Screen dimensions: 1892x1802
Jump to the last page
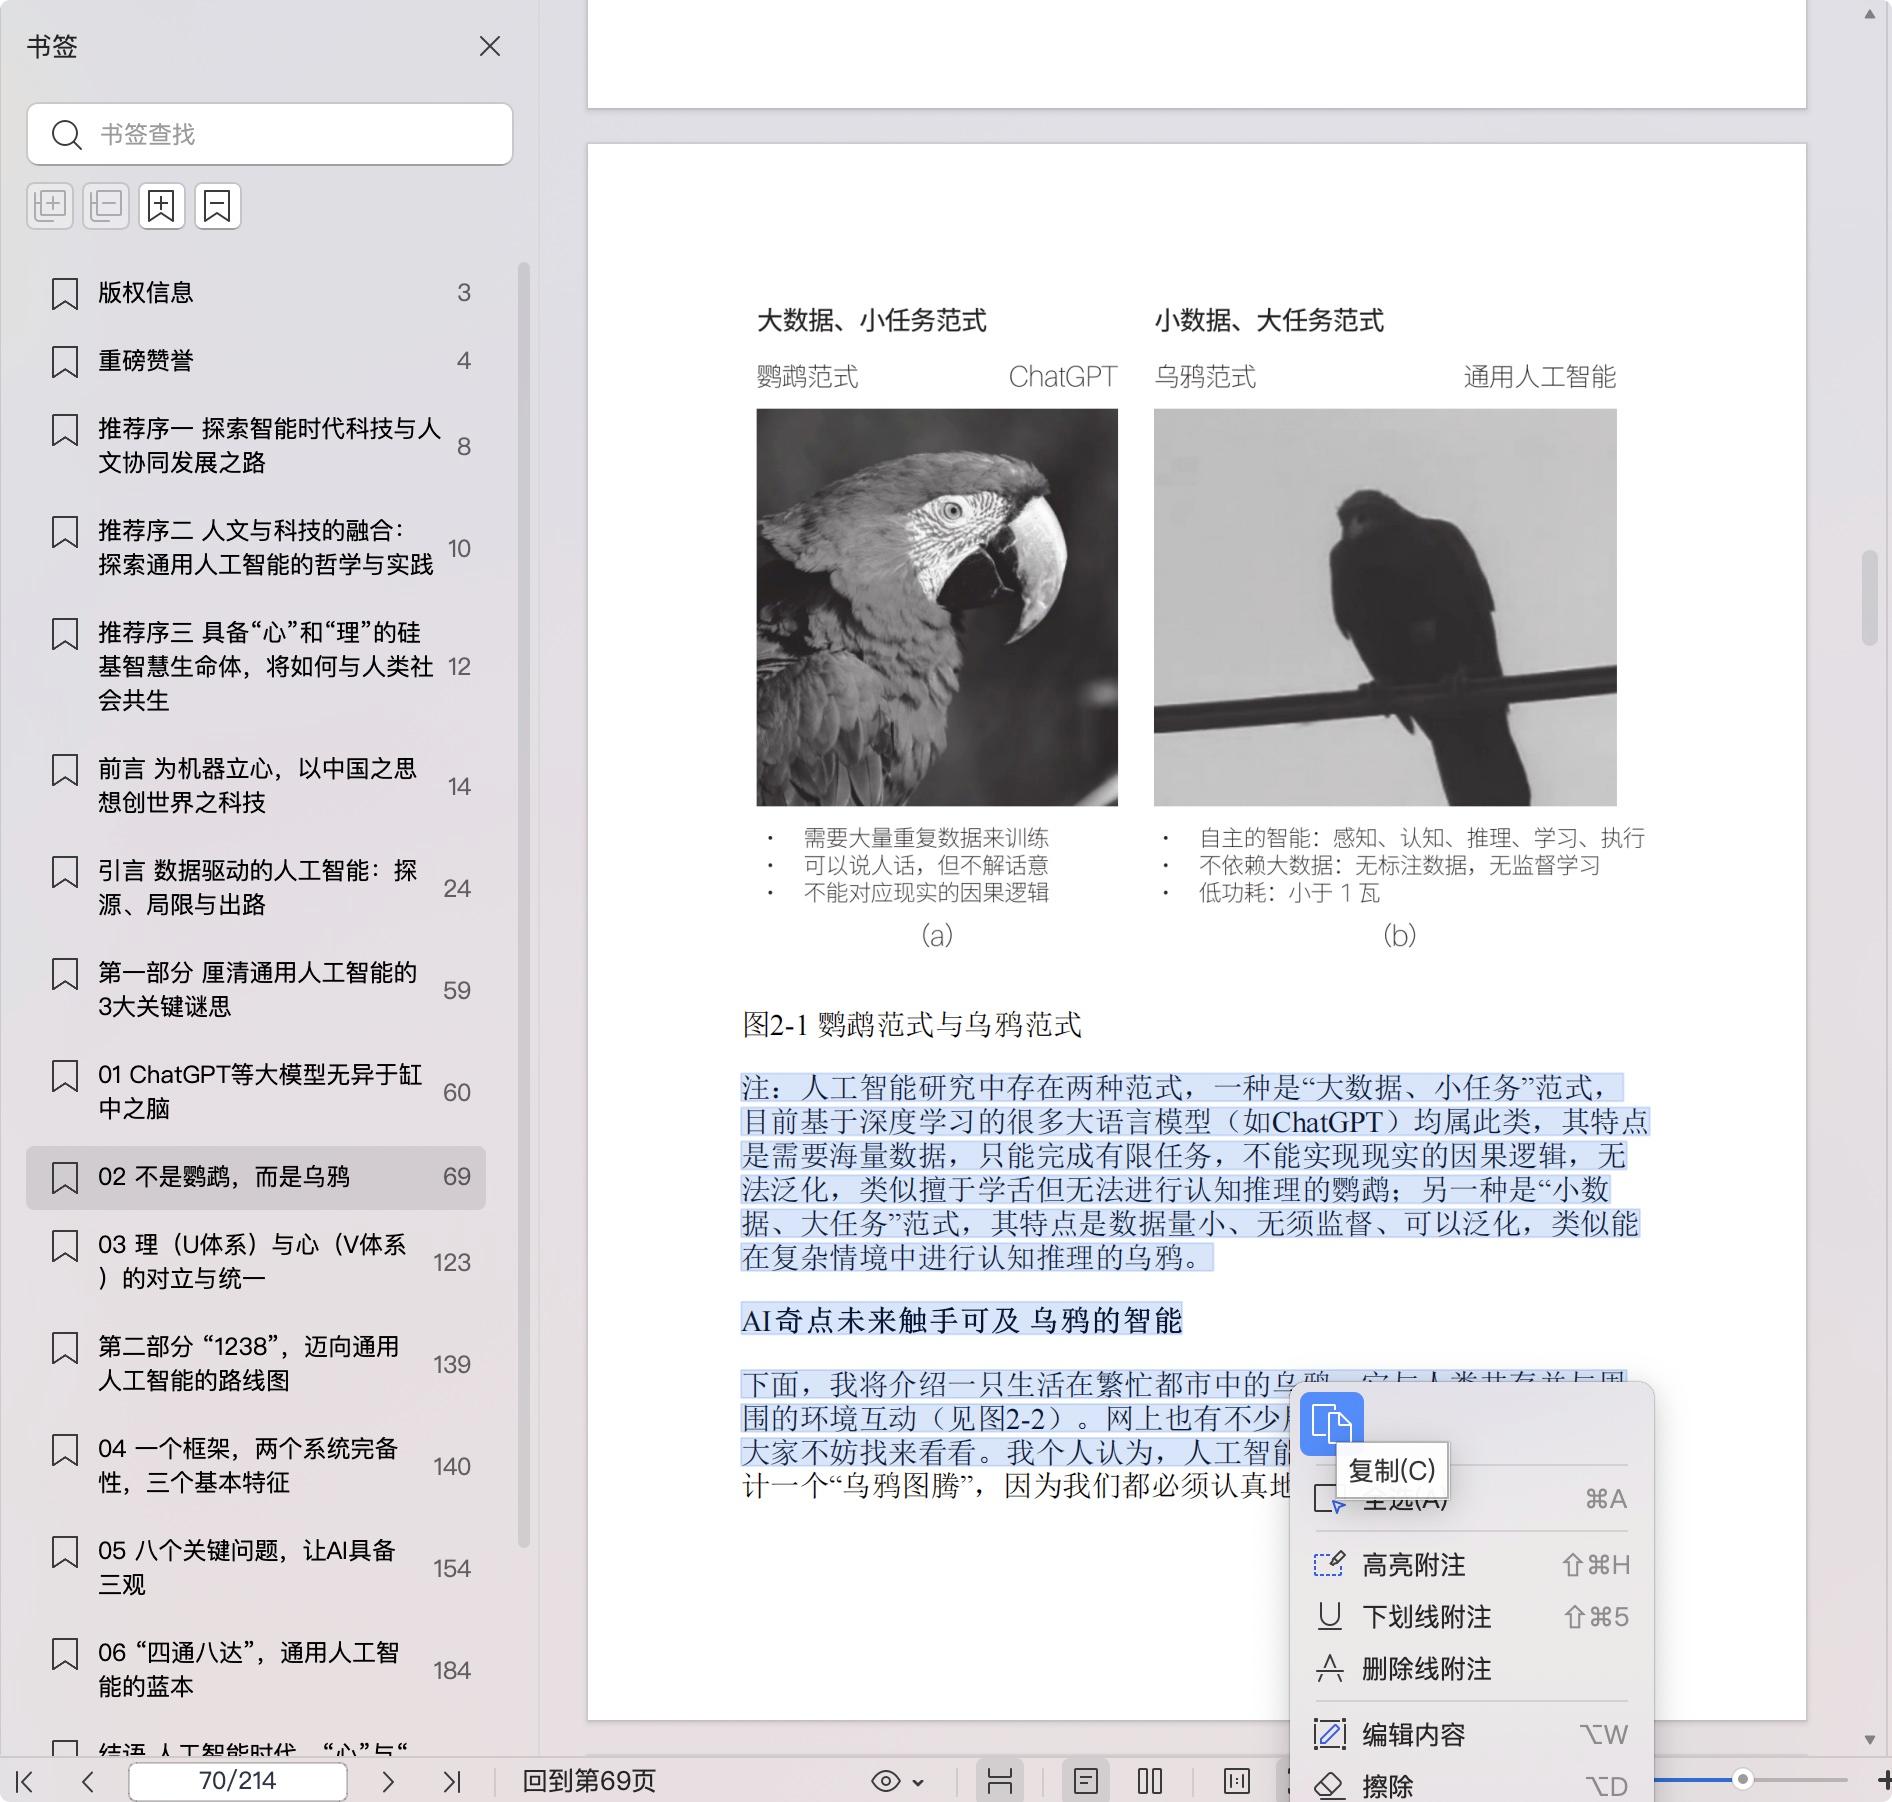(452, 1781)
